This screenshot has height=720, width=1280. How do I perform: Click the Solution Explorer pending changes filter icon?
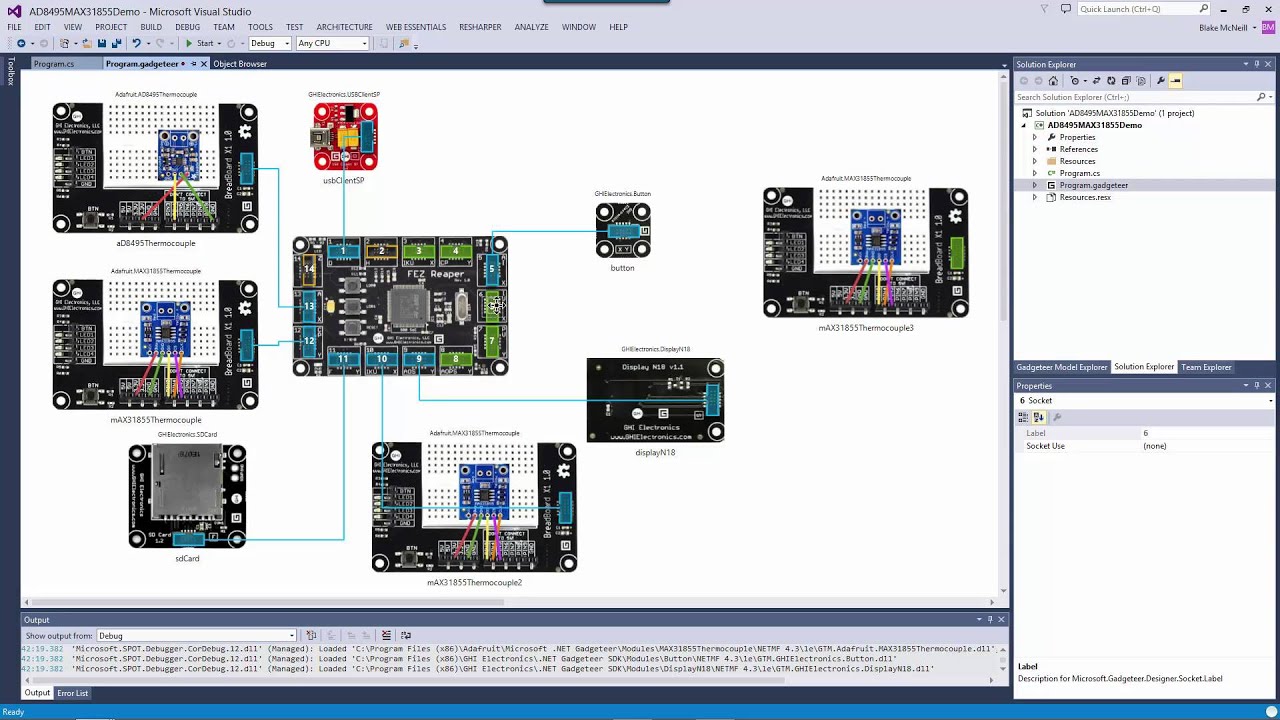point(1075,81)
